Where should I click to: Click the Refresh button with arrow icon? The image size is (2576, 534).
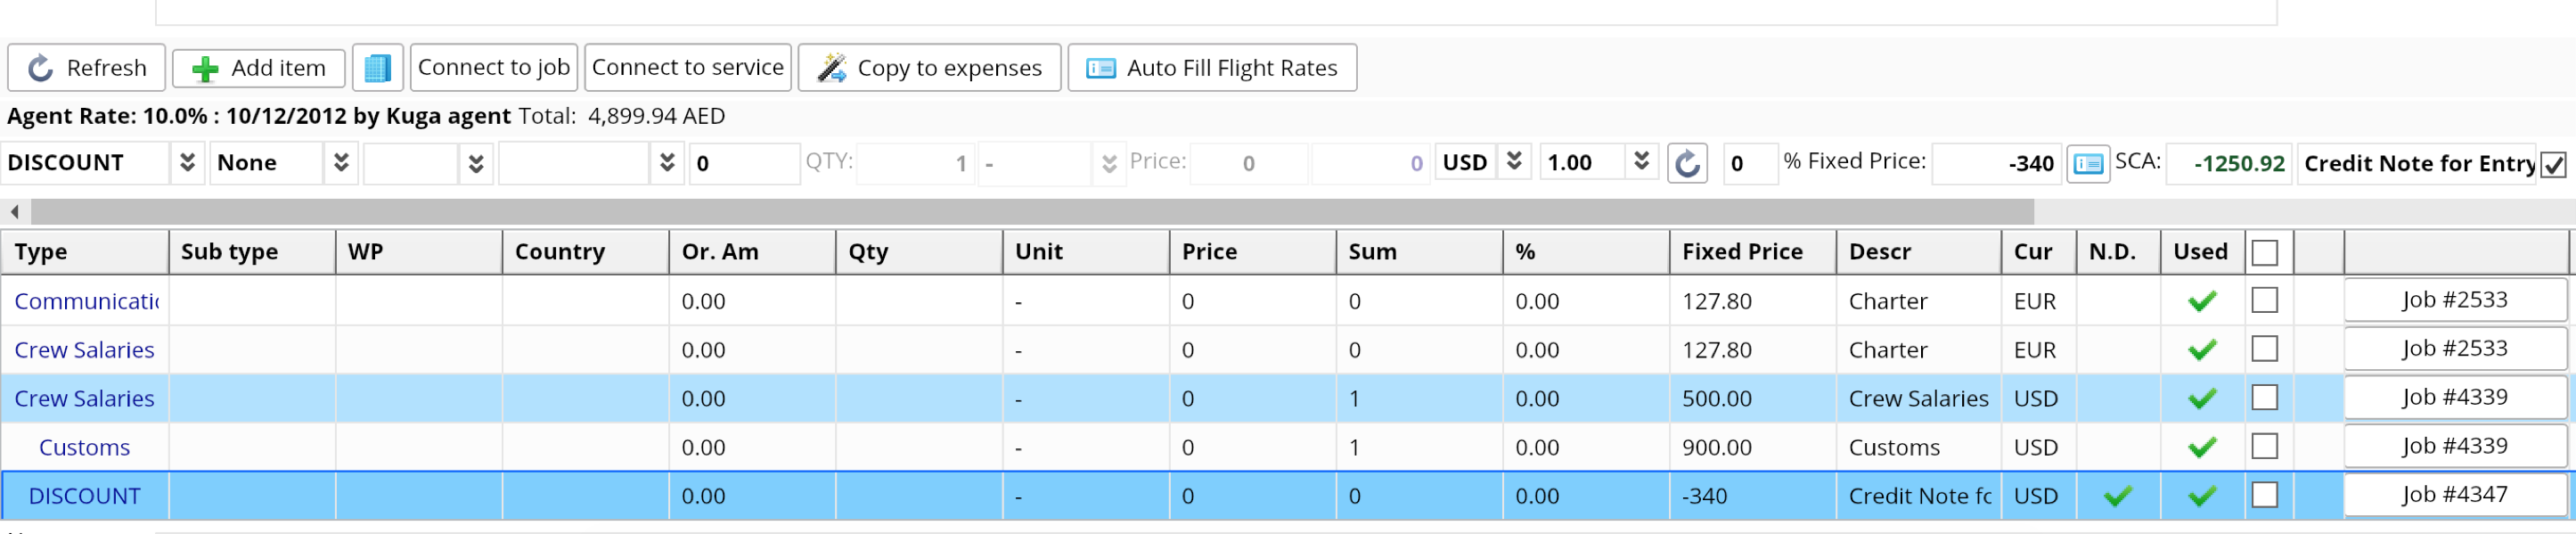[86, 68]
